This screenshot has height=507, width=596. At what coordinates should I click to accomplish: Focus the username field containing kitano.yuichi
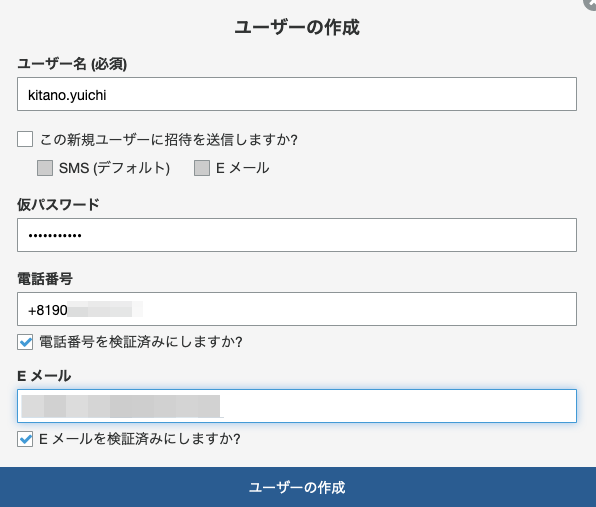coord(297,94)
